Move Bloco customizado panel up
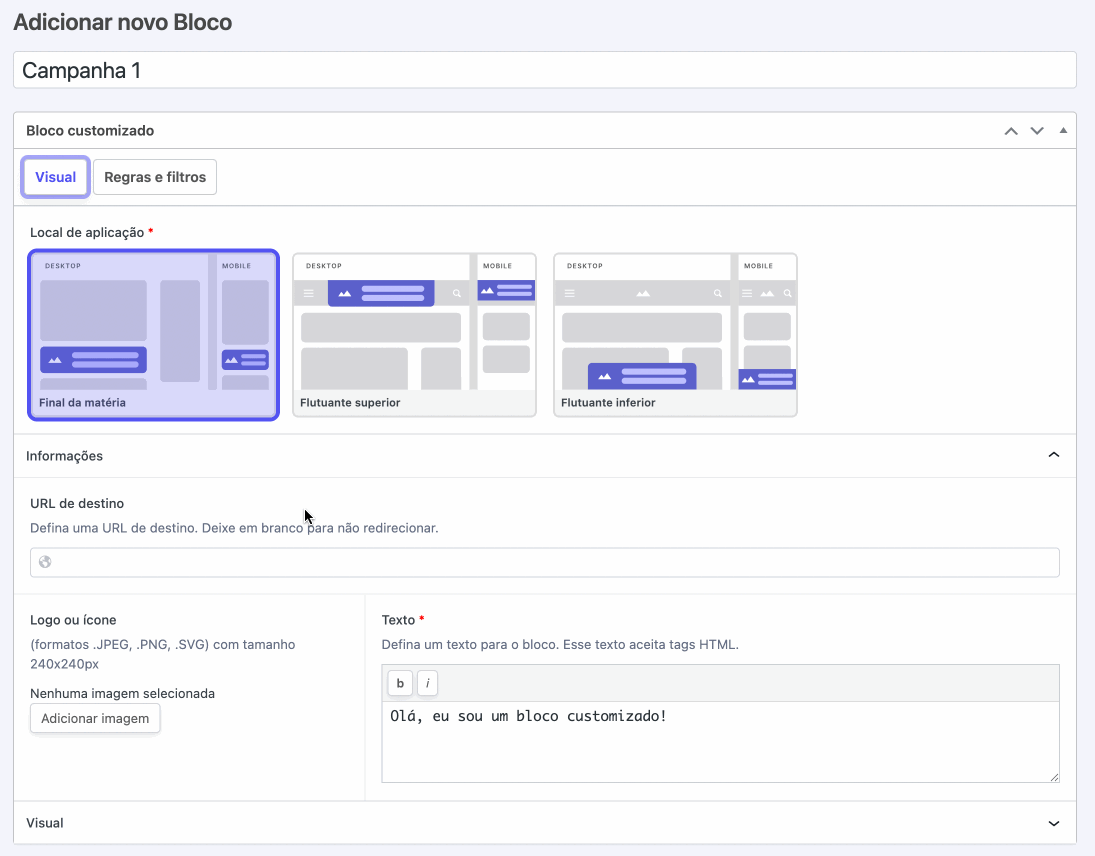The height and width of the screenshot is (856, 1095). [x=1011, y=131]
